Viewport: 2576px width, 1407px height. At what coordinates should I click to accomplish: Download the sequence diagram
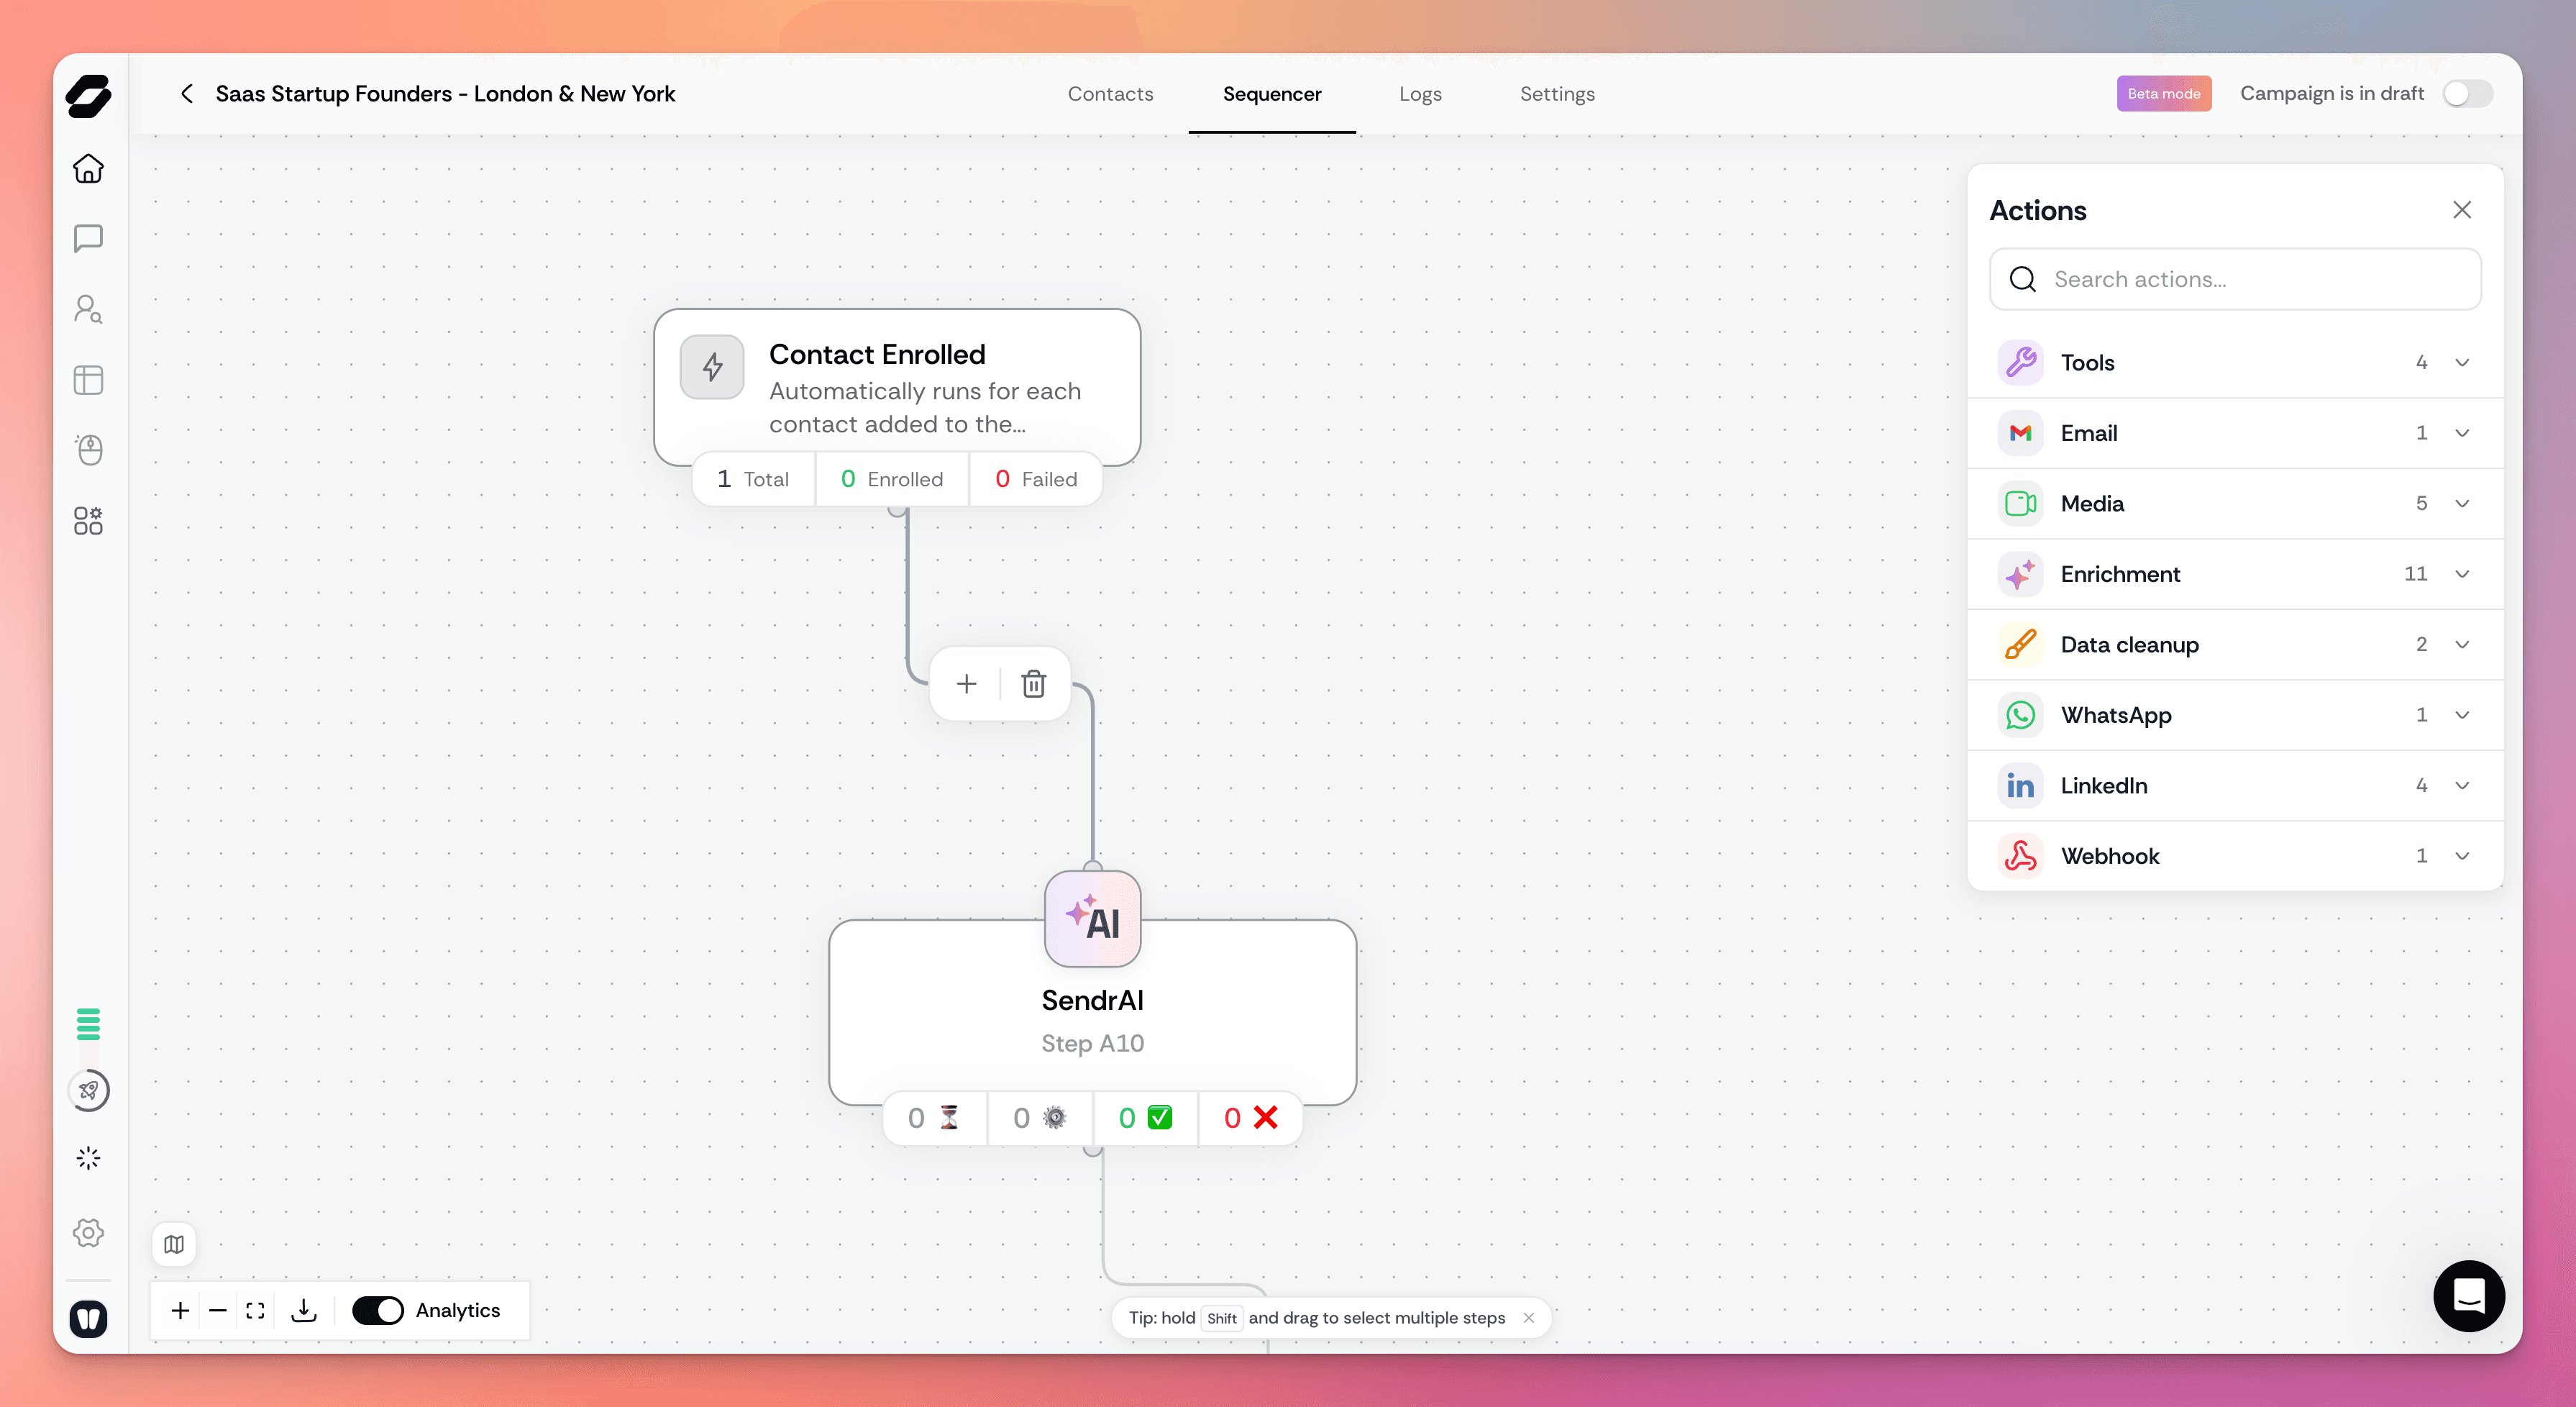click(303, 1310)
